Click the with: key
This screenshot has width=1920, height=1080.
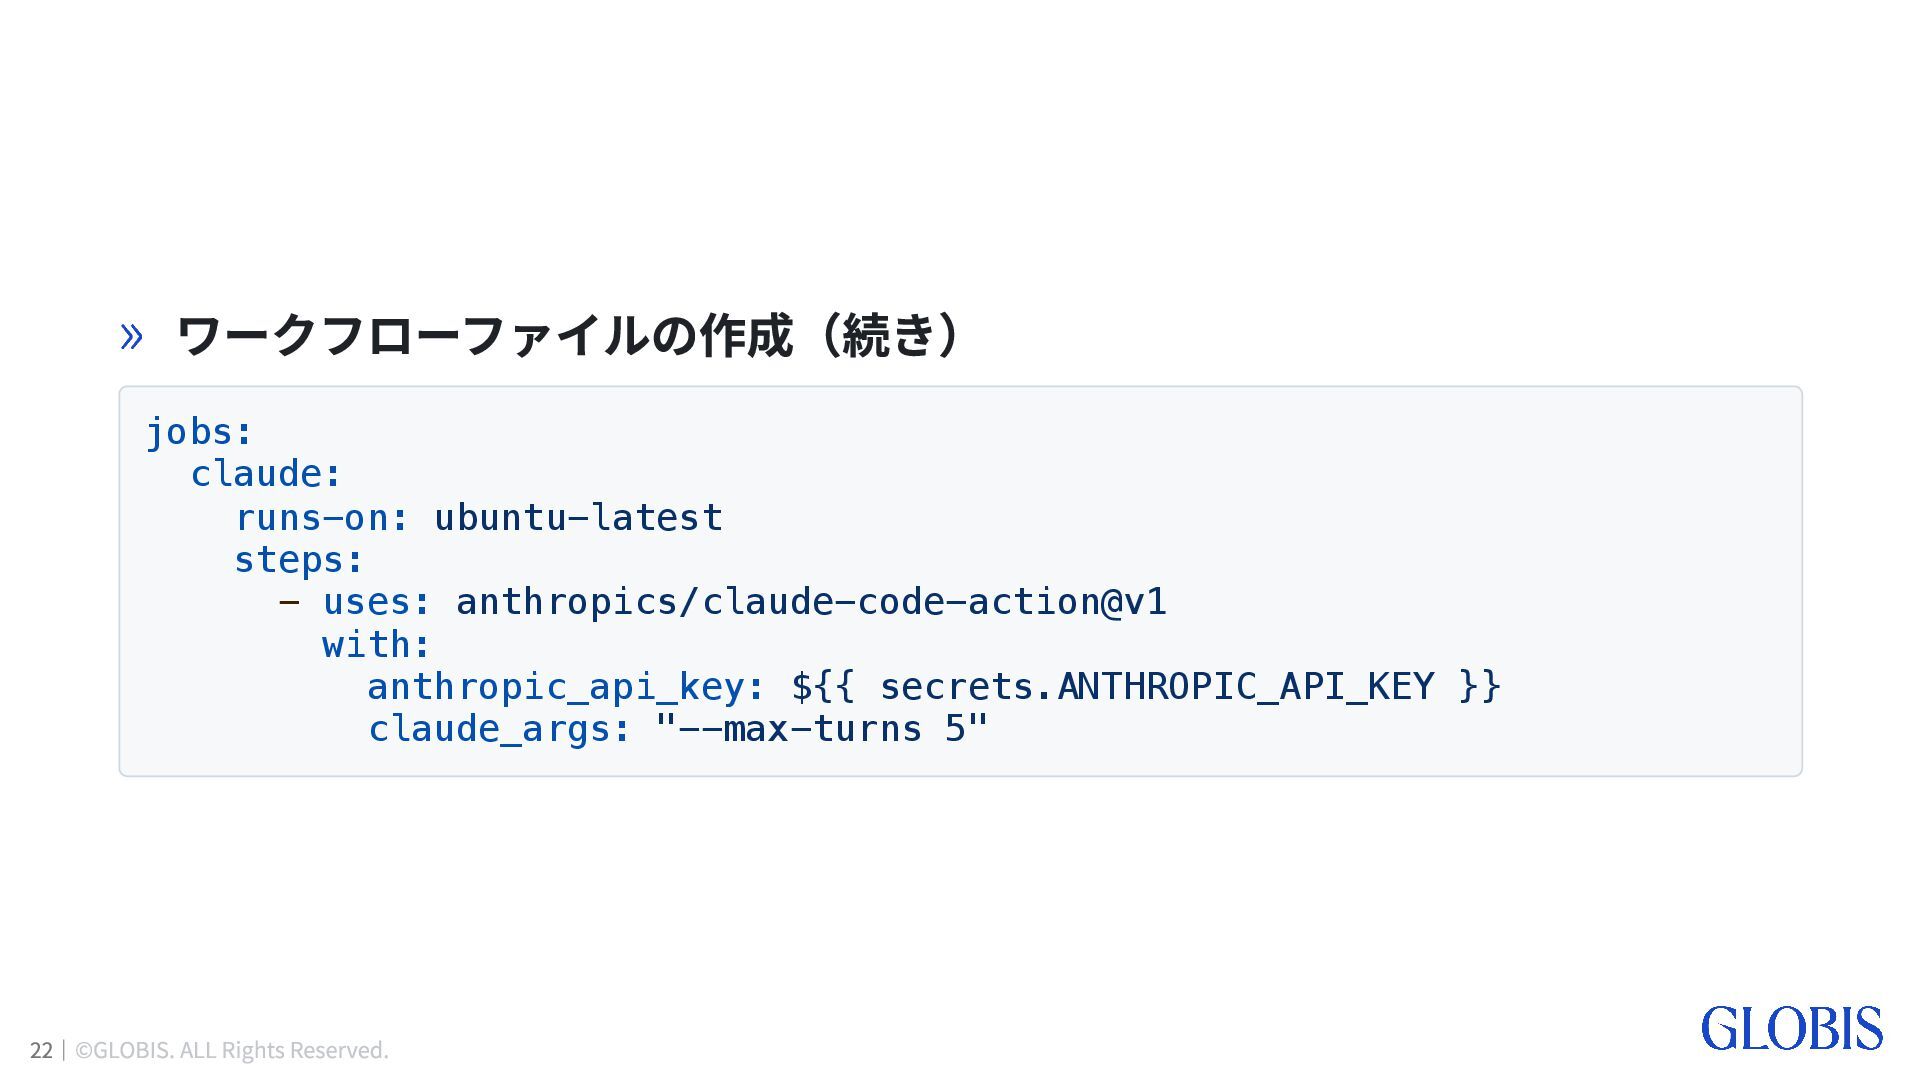376,645
